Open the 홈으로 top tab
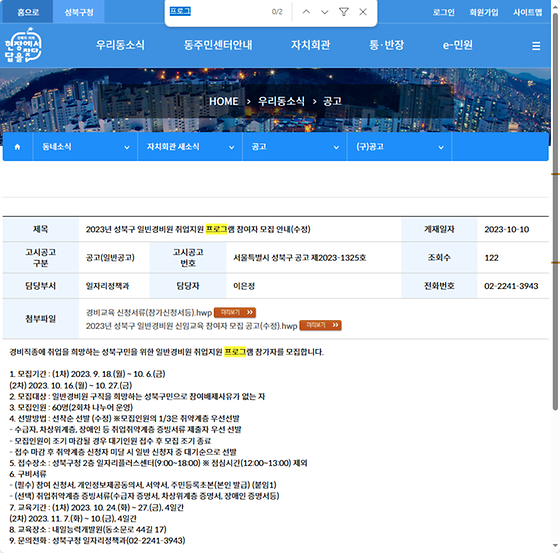 [x=28, y=12]
